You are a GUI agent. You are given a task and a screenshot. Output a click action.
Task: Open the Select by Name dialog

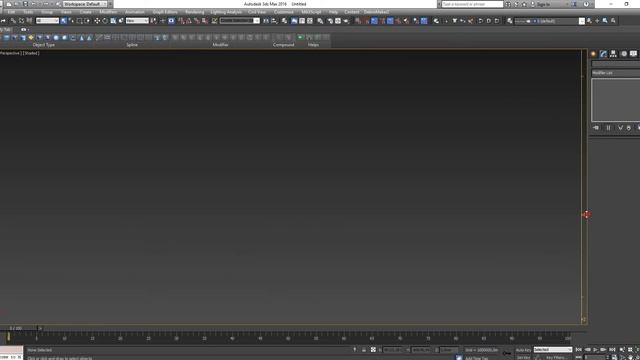(71, 20)
